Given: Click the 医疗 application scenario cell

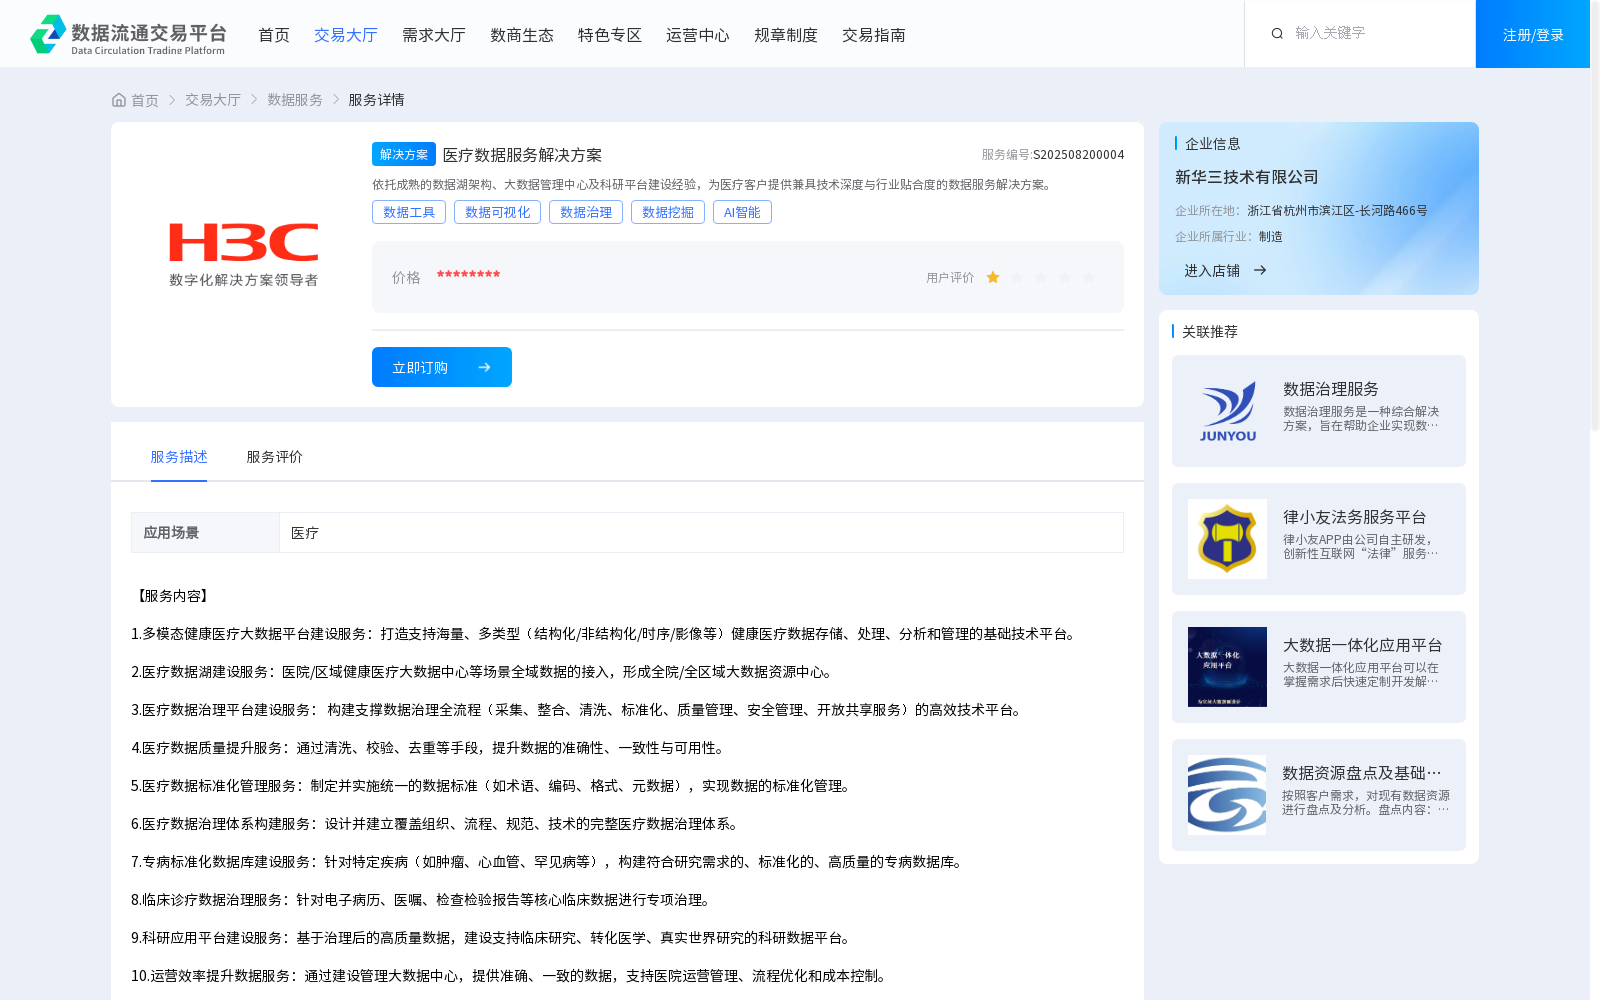Looking at the screenshot, I should tap(701, 533).
